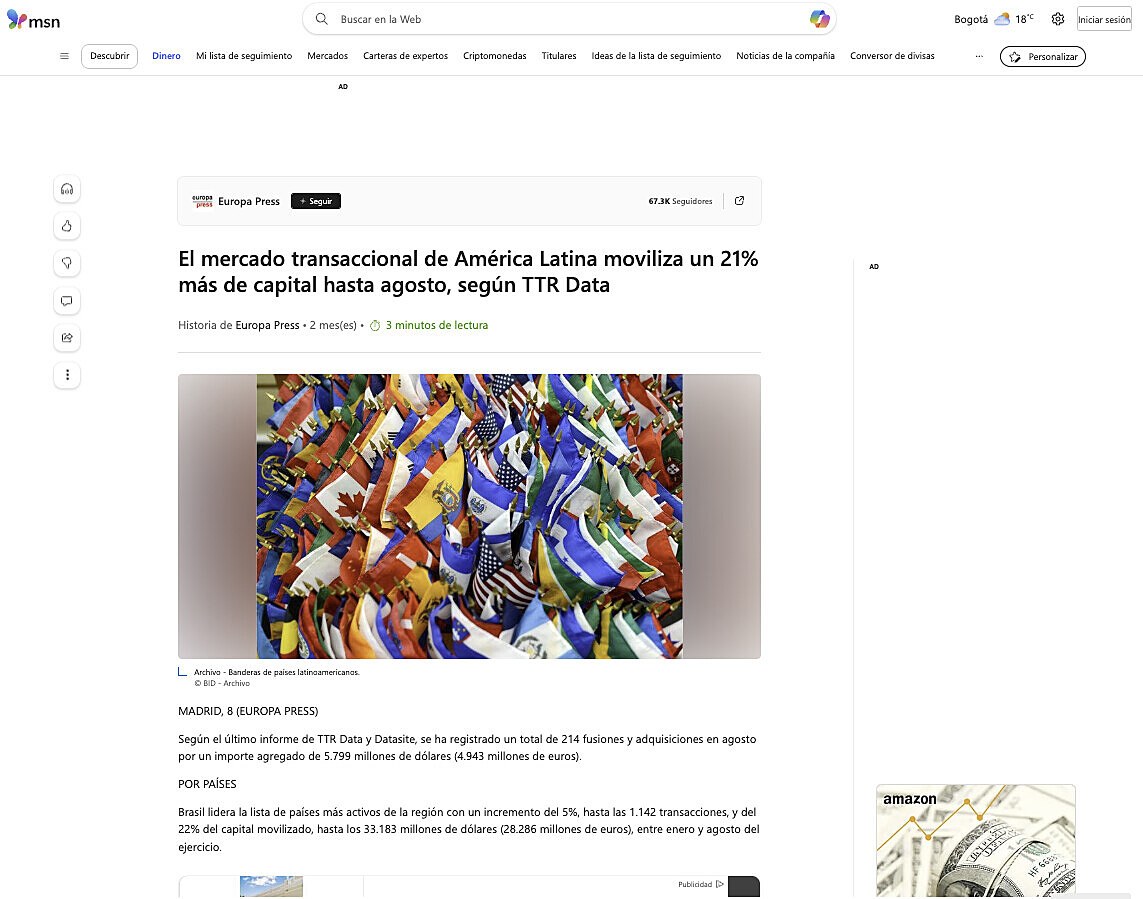Open the hamburger navigation menu
Image resolution: width=1143 pixels, height=899 pixels.
64,56
